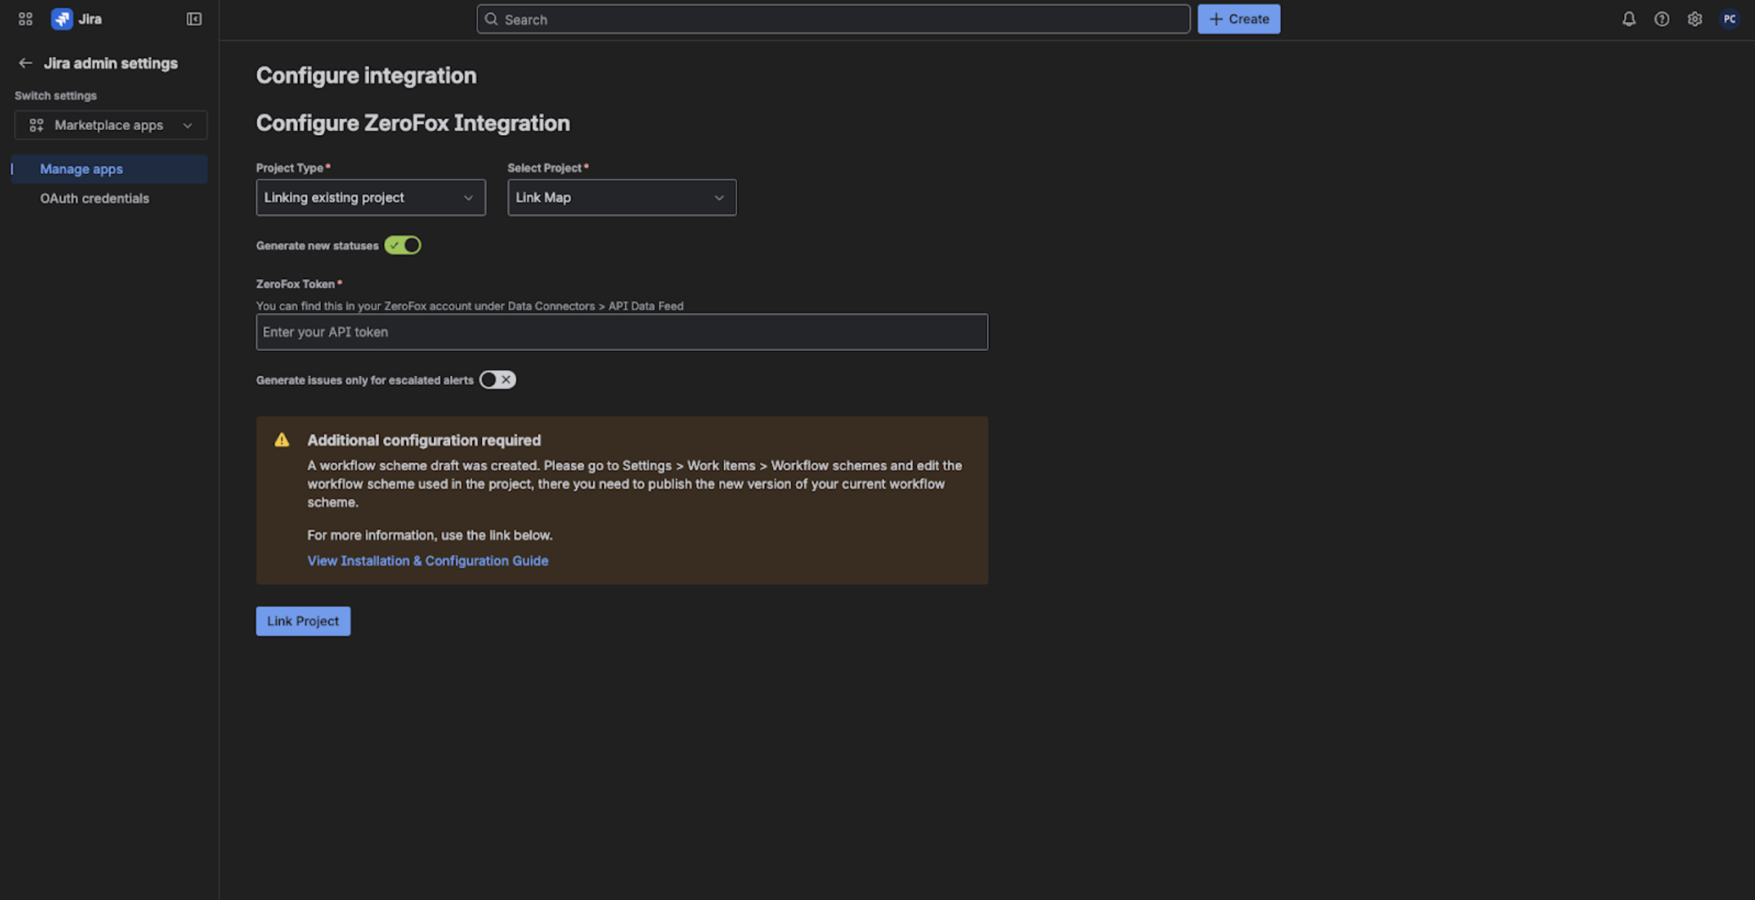Click into the top Search box
Image resolution: width=1755 pixels, height=900 pixels.
[x=833, y=19]
